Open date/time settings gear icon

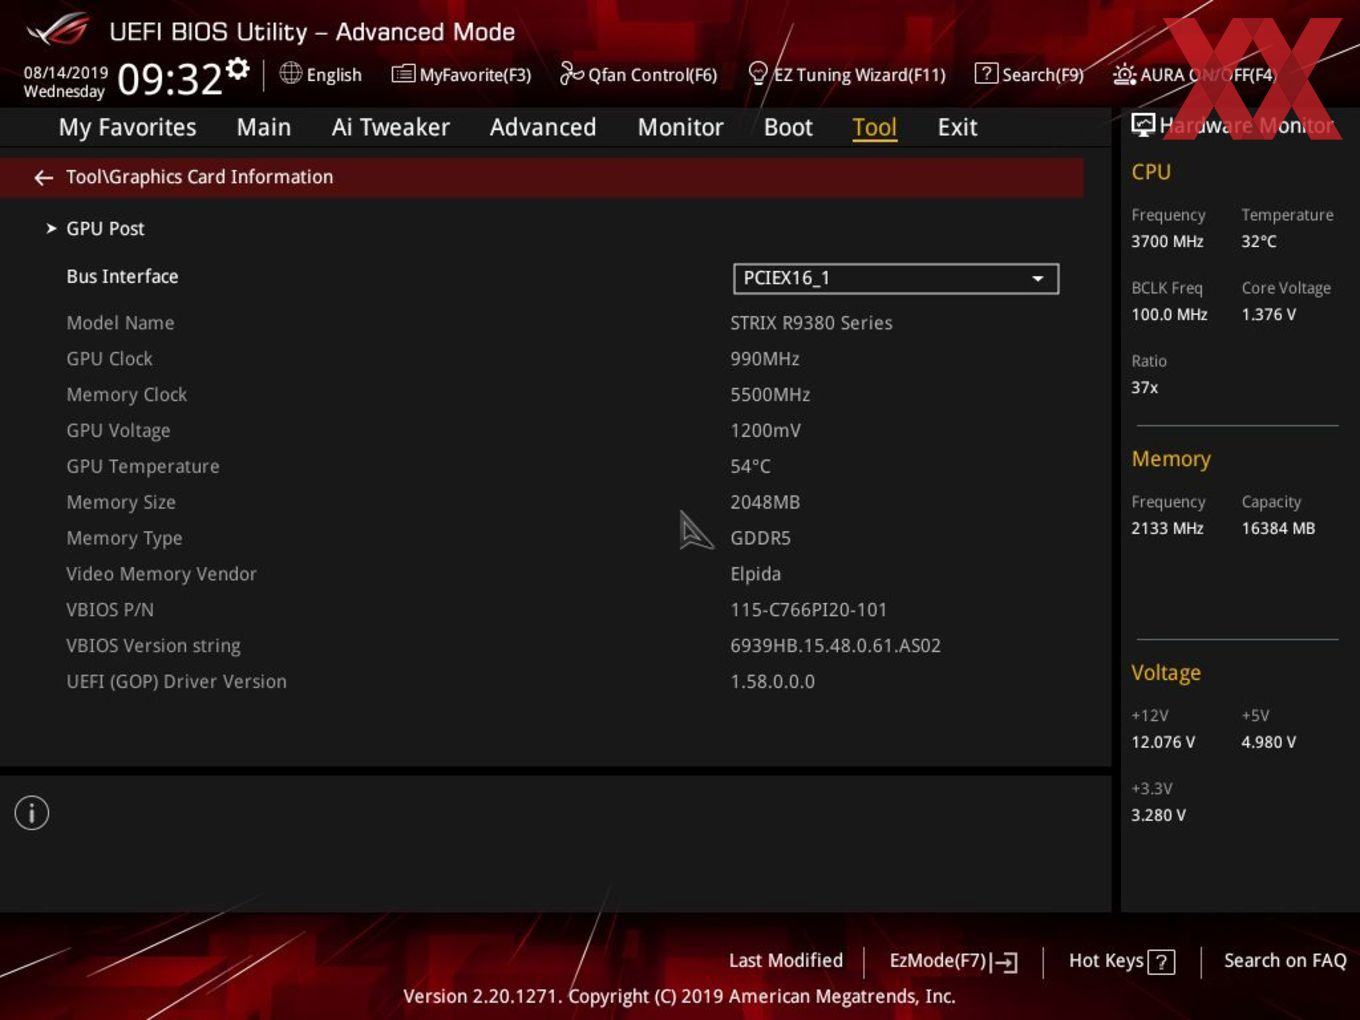238,68
